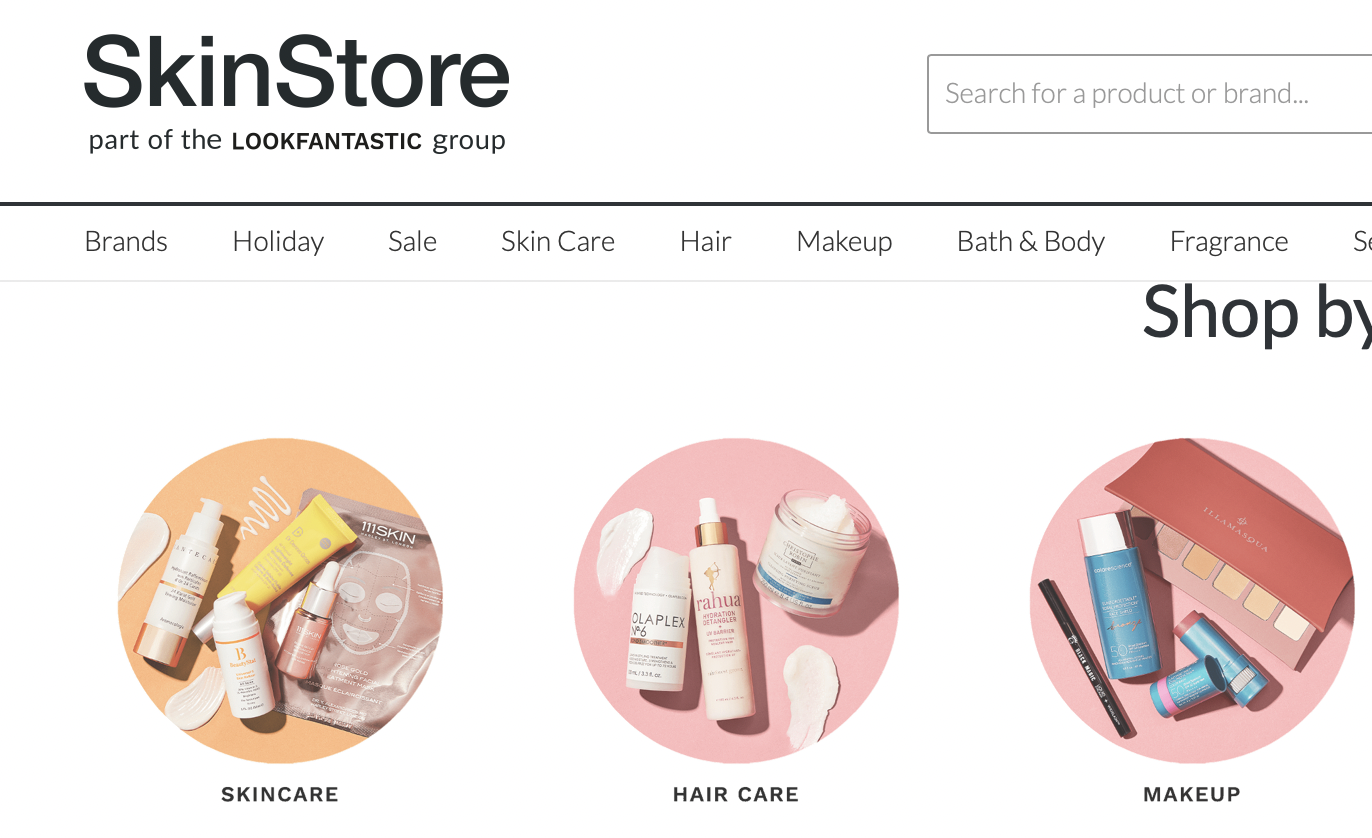Open the Brands menu
The width and height of the screenshot is (1372, 838).
click(126, 241)
